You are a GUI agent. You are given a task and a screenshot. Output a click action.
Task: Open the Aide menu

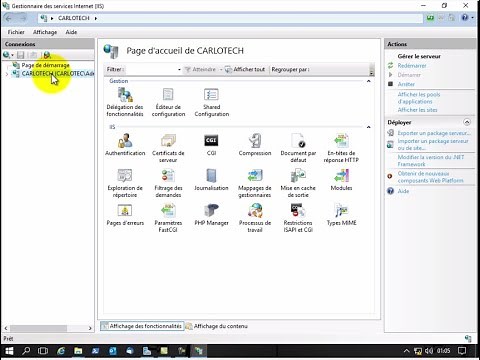tap(71, 32)
